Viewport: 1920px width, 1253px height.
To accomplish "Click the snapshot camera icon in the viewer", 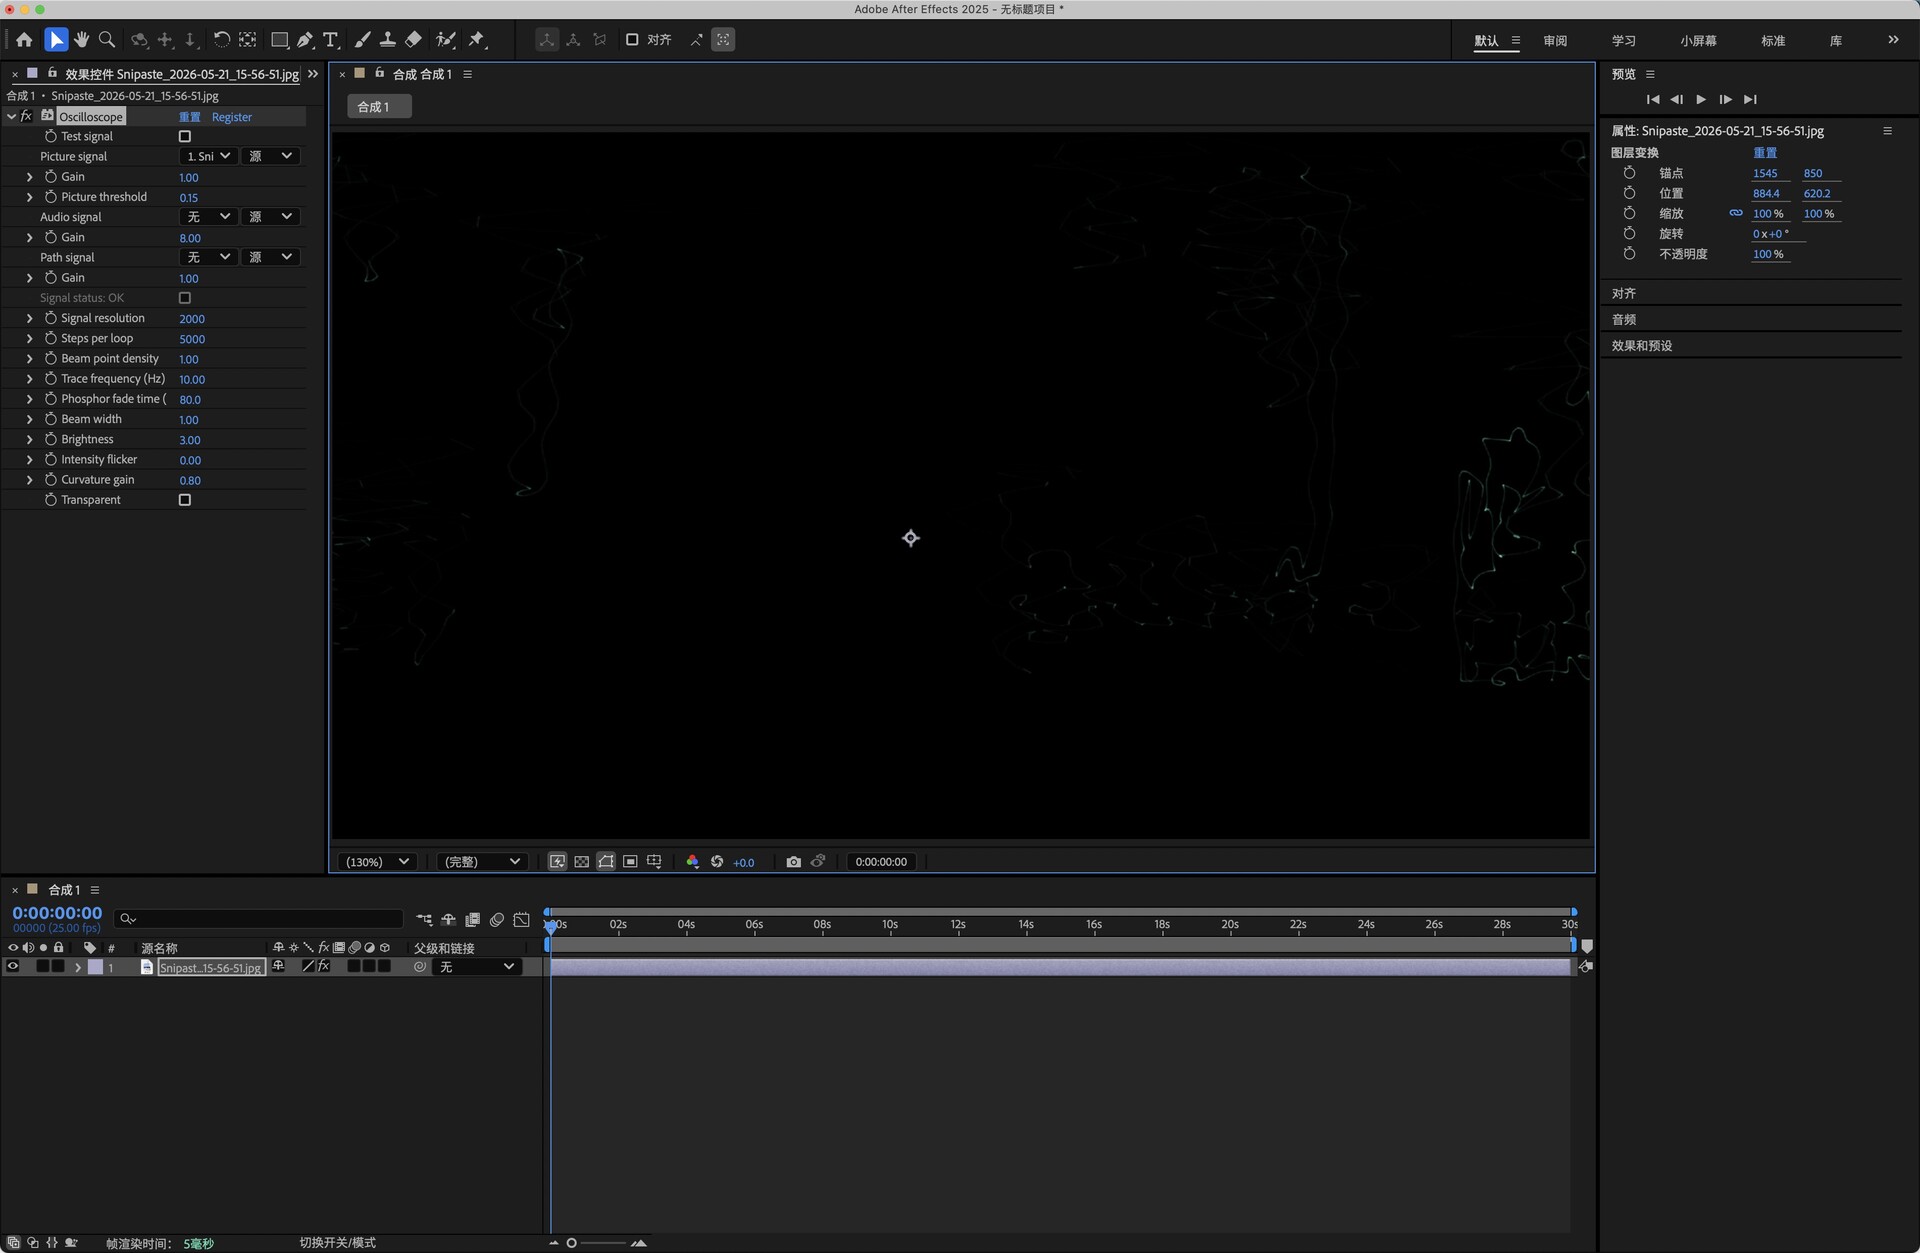I will [793, 861].
